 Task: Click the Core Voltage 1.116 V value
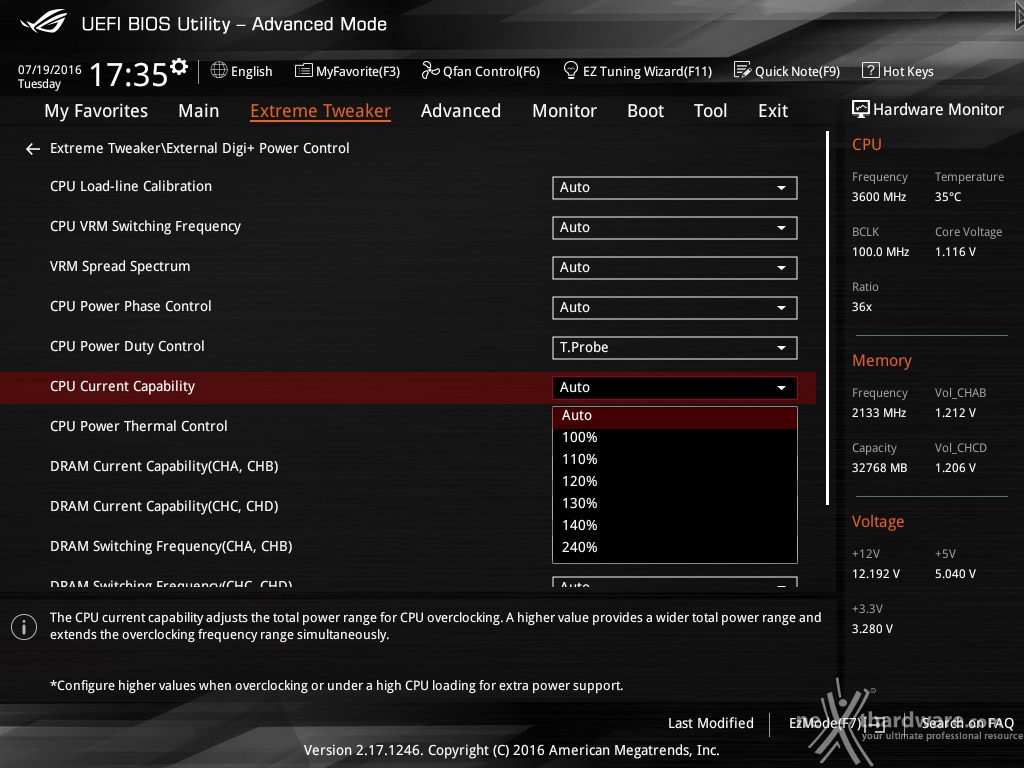955,251
